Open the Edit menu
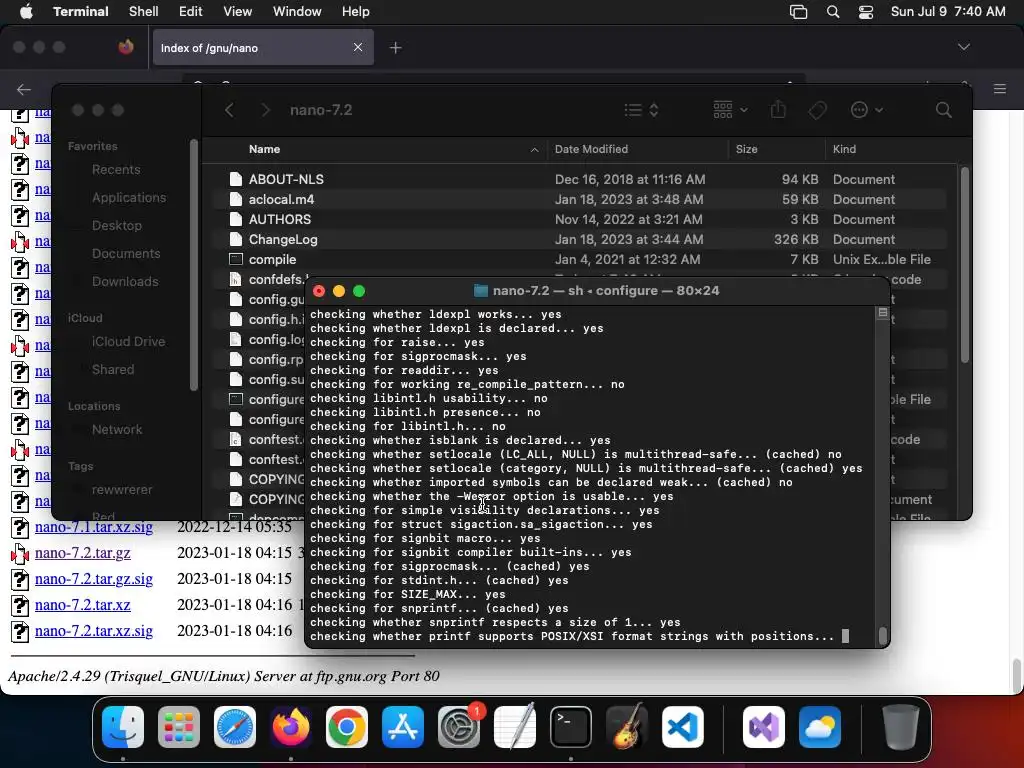The image size is (1024, 768). click(191, 12)
